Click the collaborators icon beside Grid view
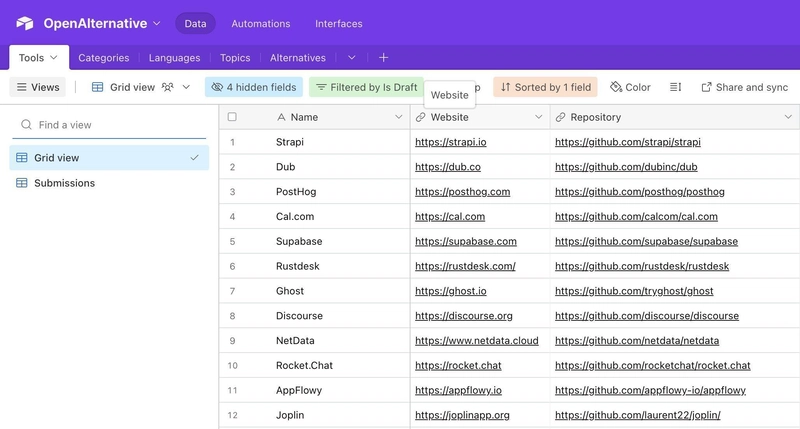 pos(167,87)
